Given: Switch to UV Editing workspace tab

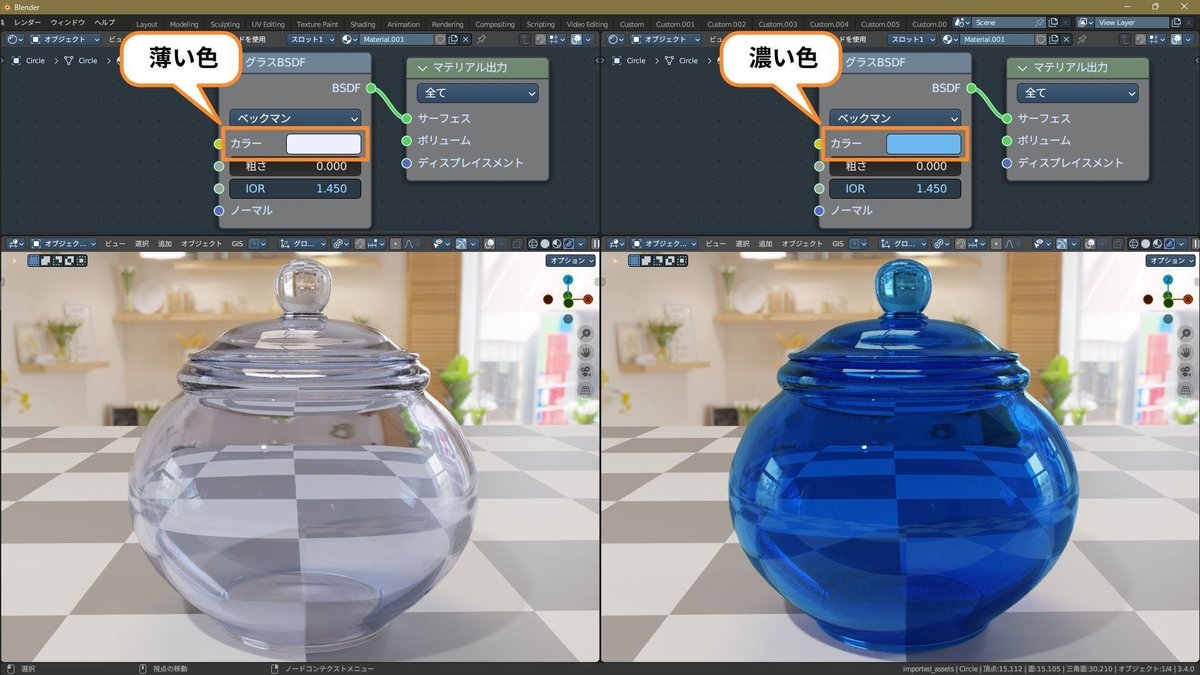Looking at the screenshot, I should pyautogui.click(x=268, y=24).
